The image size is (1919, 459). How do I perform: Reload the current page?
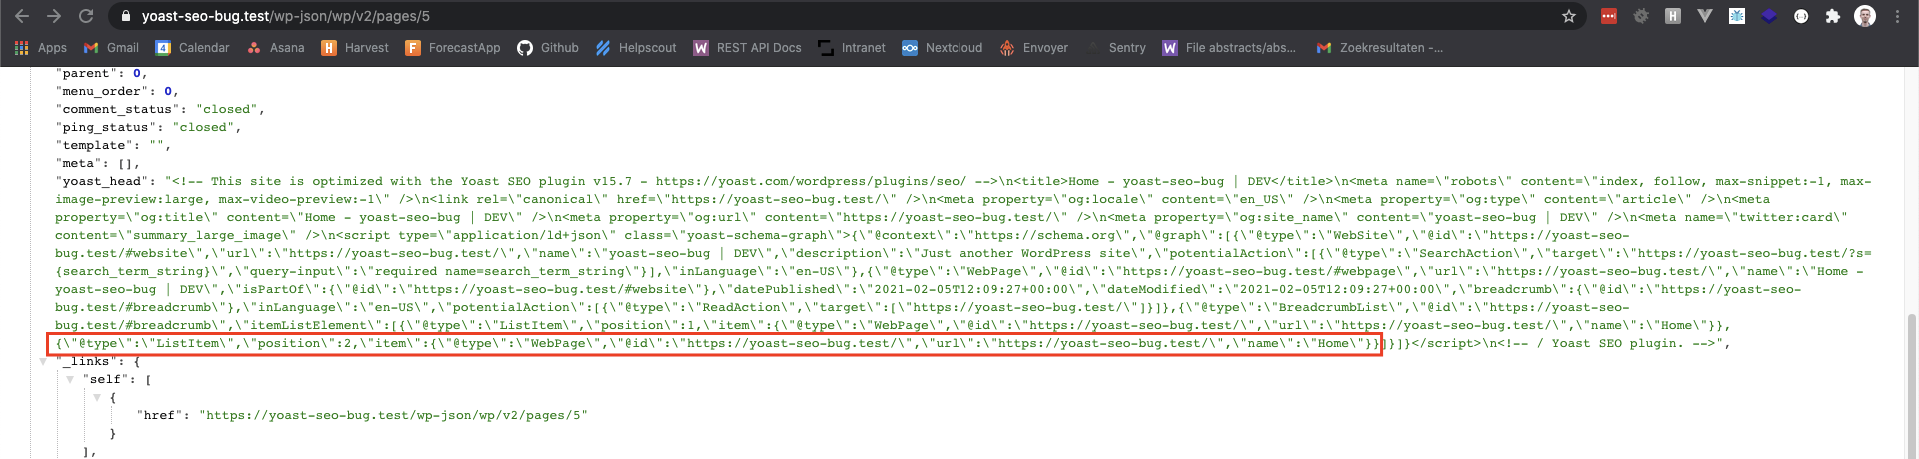86,16
